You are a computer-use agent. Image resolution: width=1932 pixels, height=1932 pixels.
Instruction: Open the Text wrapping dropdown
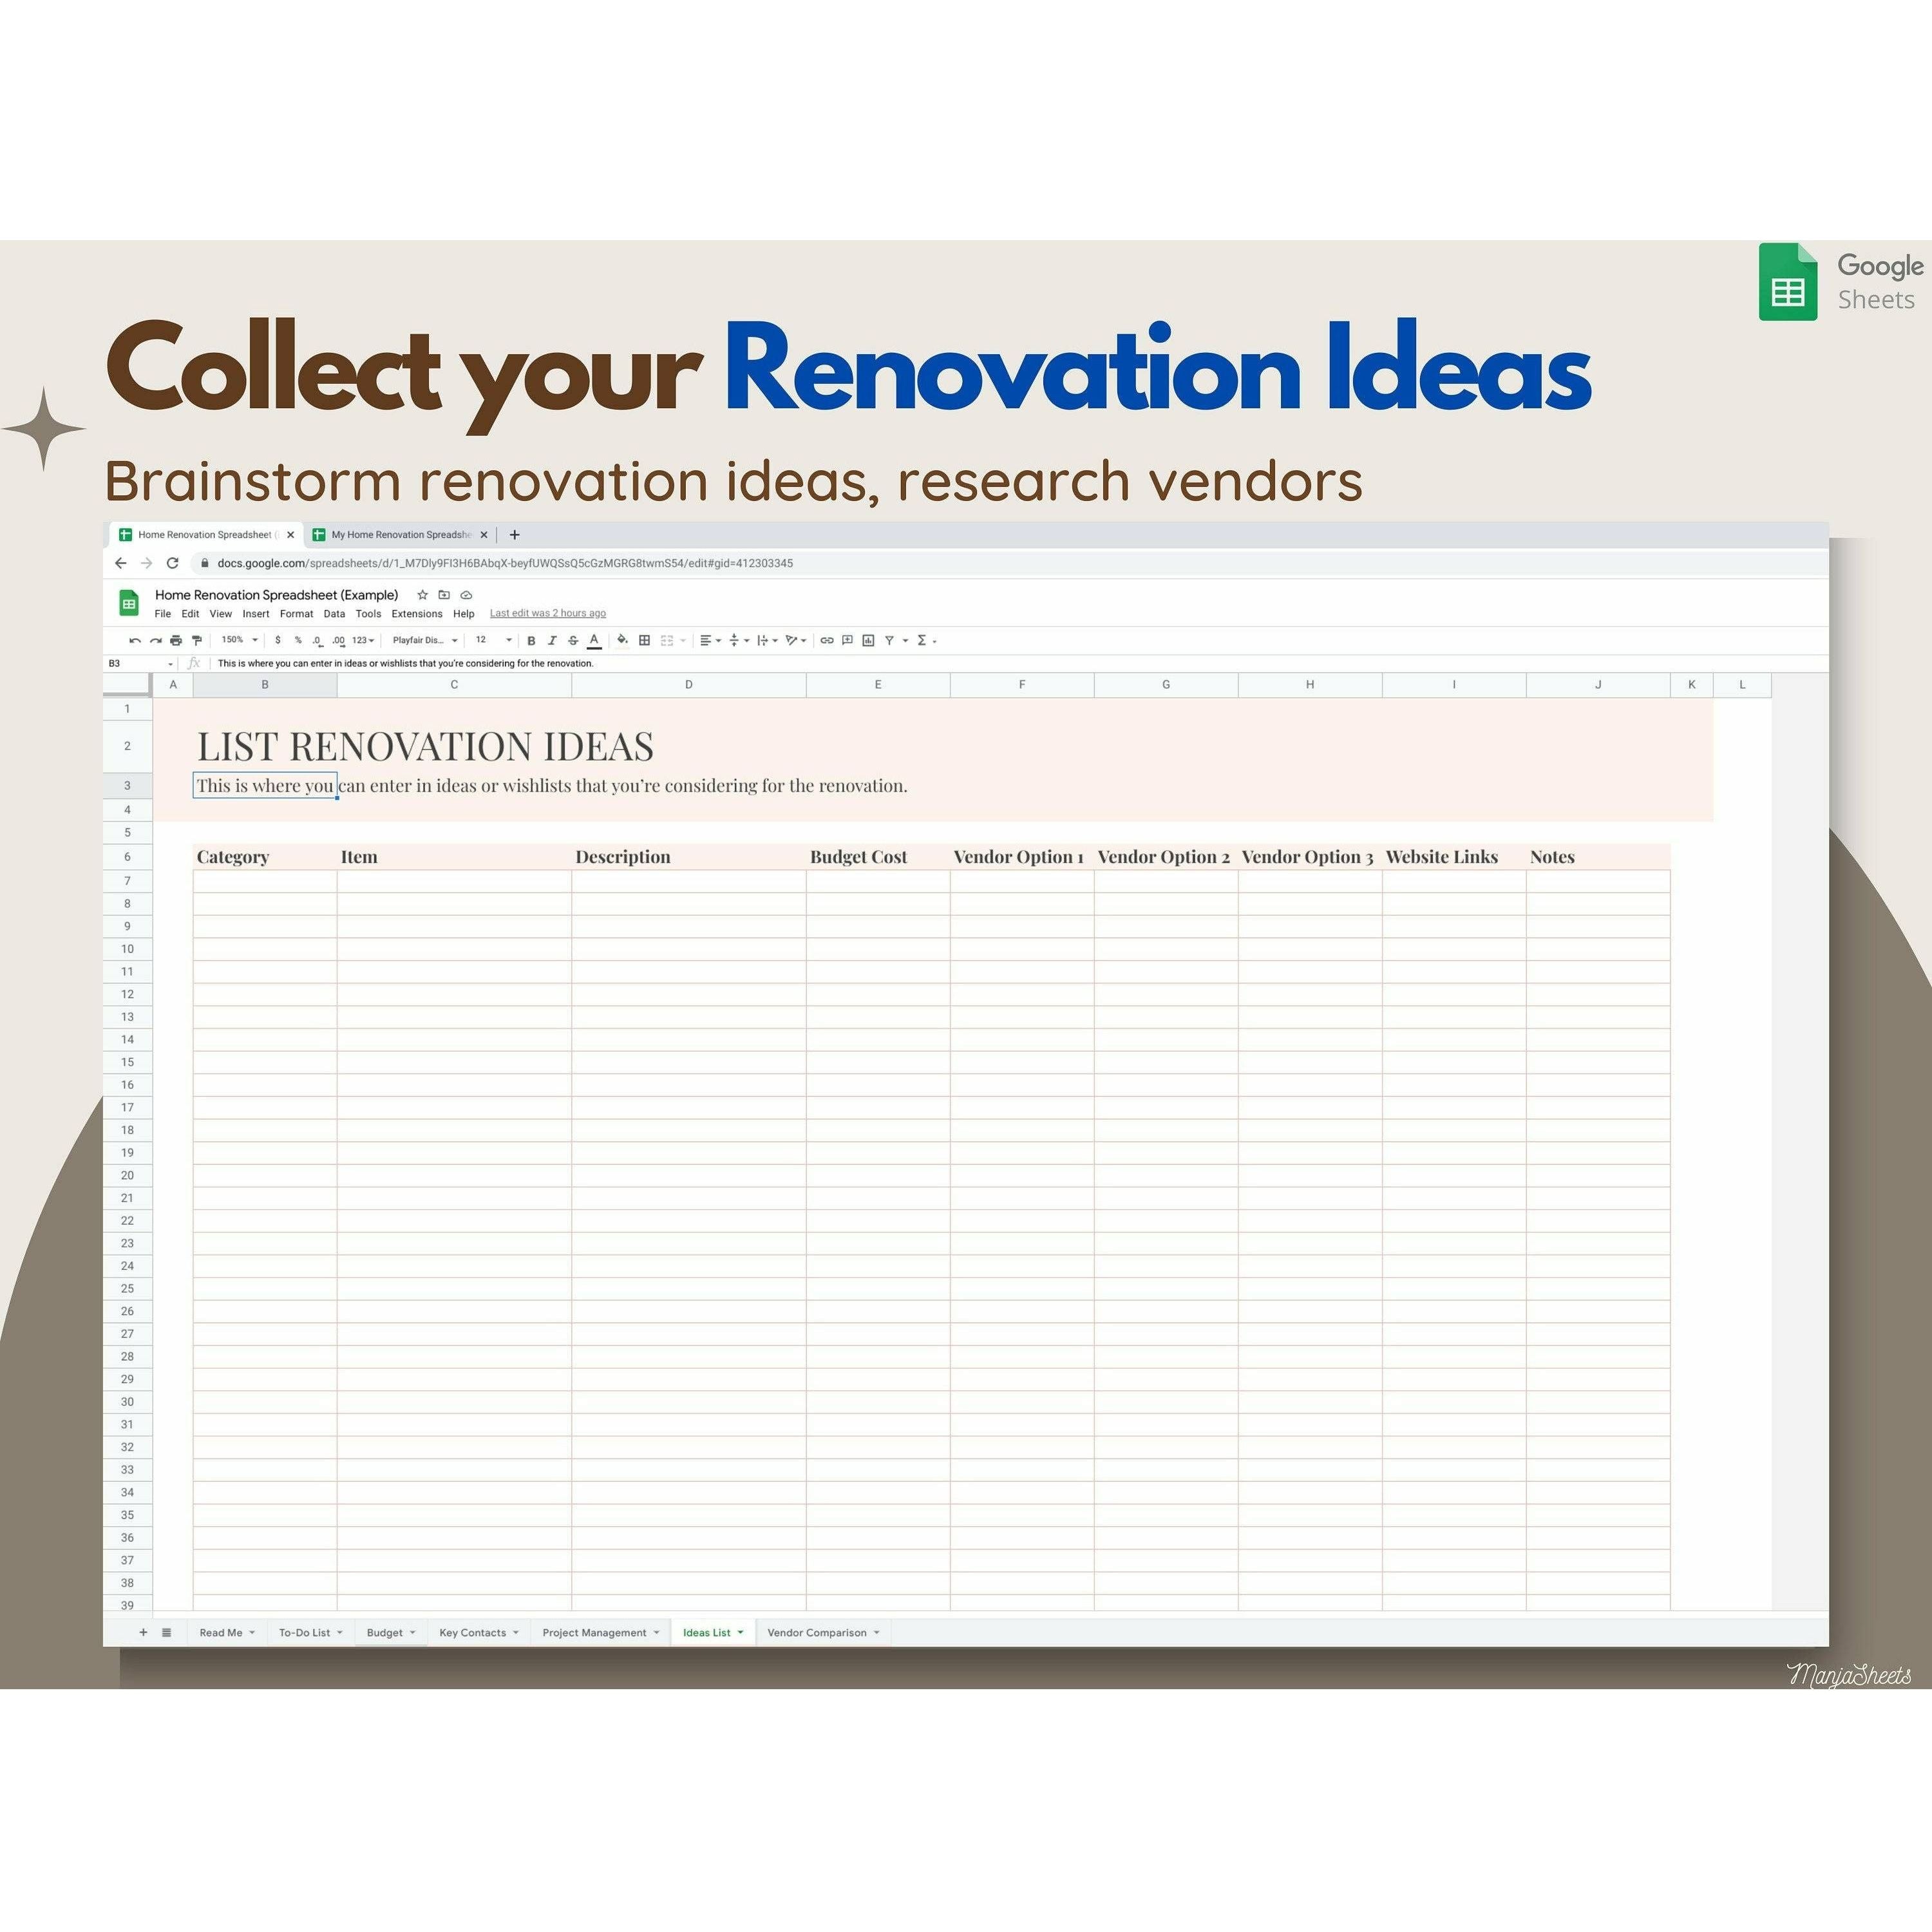pos(767,640)
